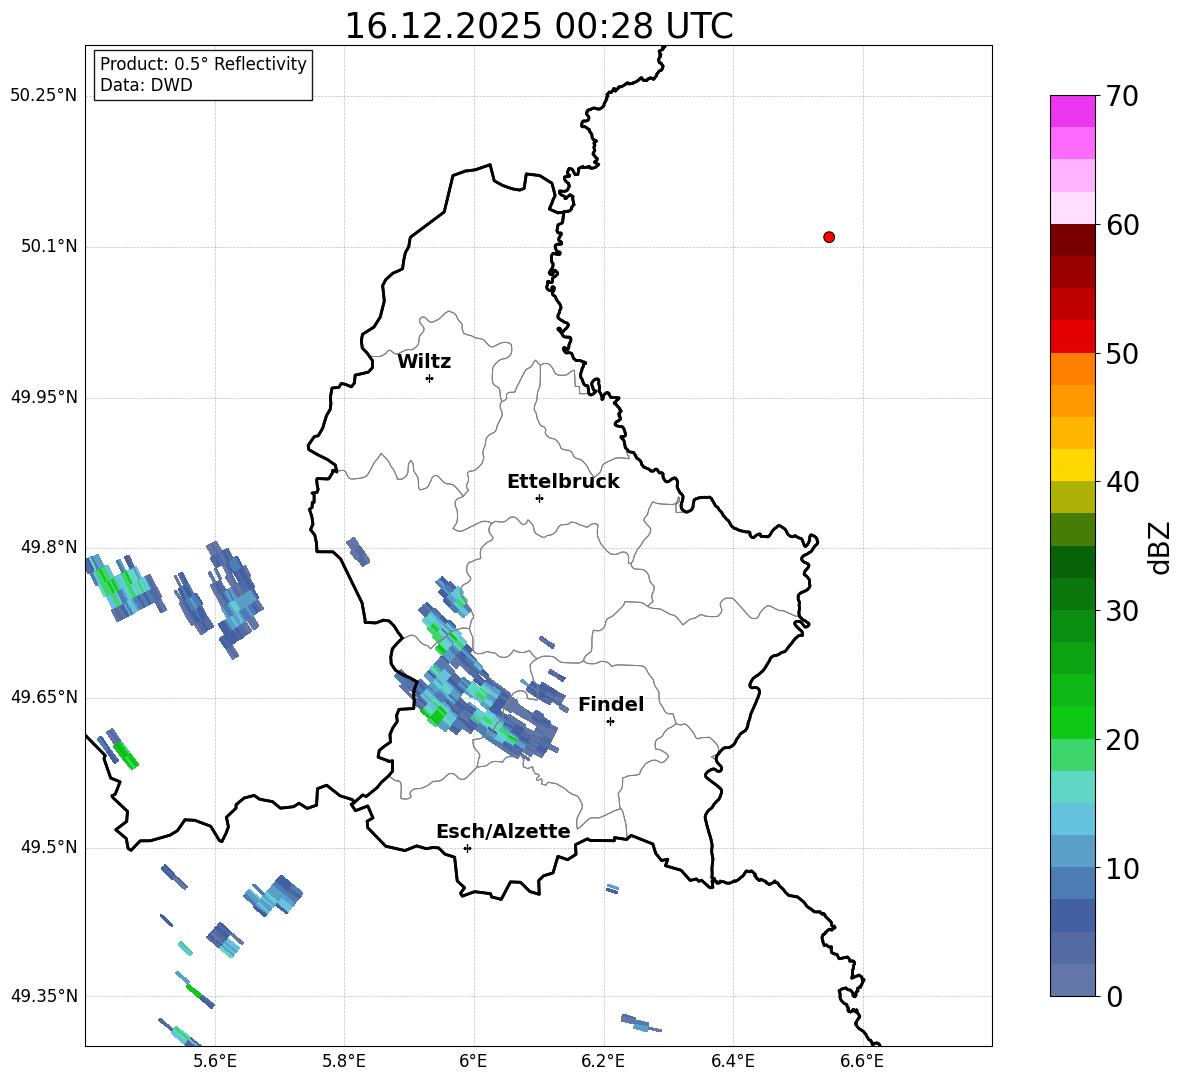Click the Esch/Alzette station cross marker
The image size is (1184, 1081).
(467, 848)
